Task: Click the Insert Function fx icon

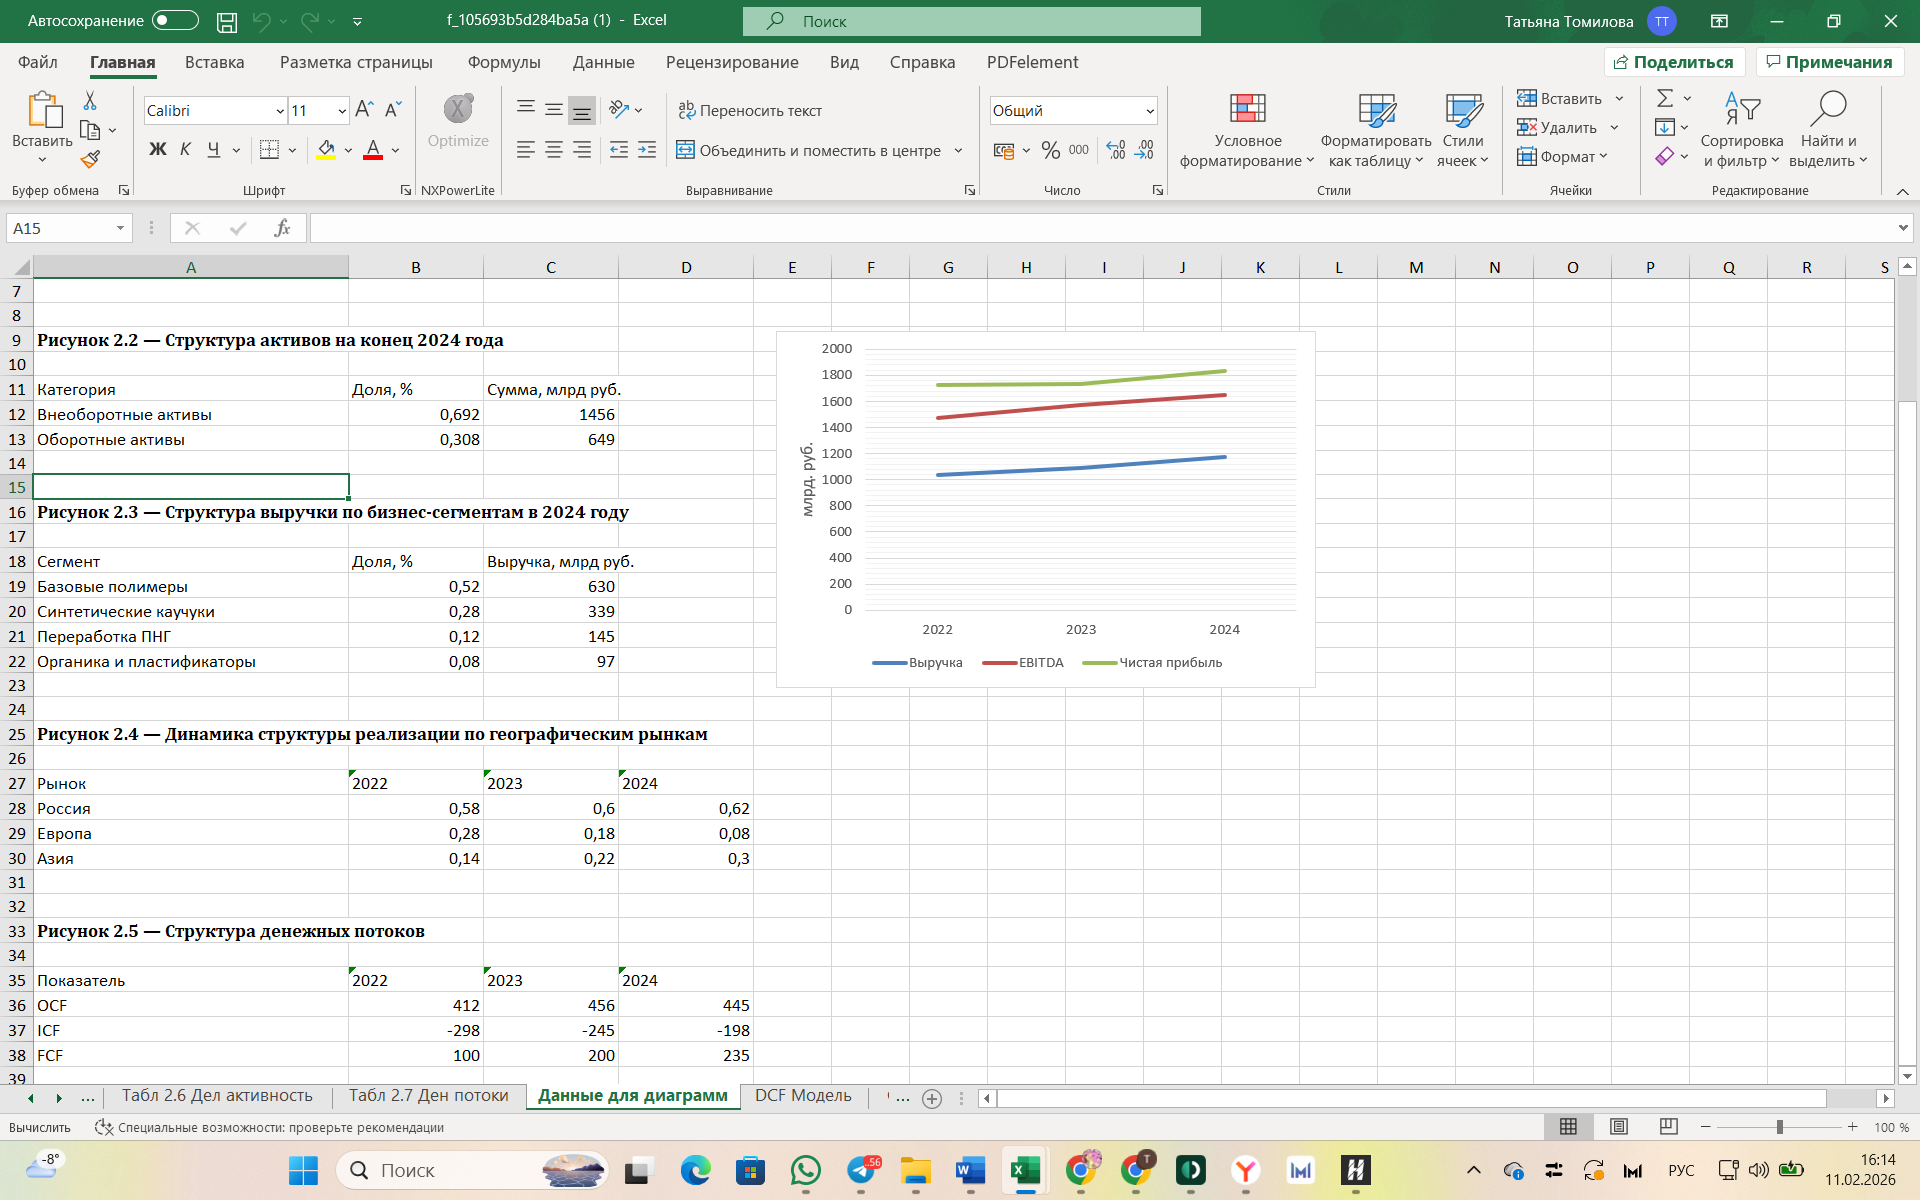Action: tap(282, 228)
